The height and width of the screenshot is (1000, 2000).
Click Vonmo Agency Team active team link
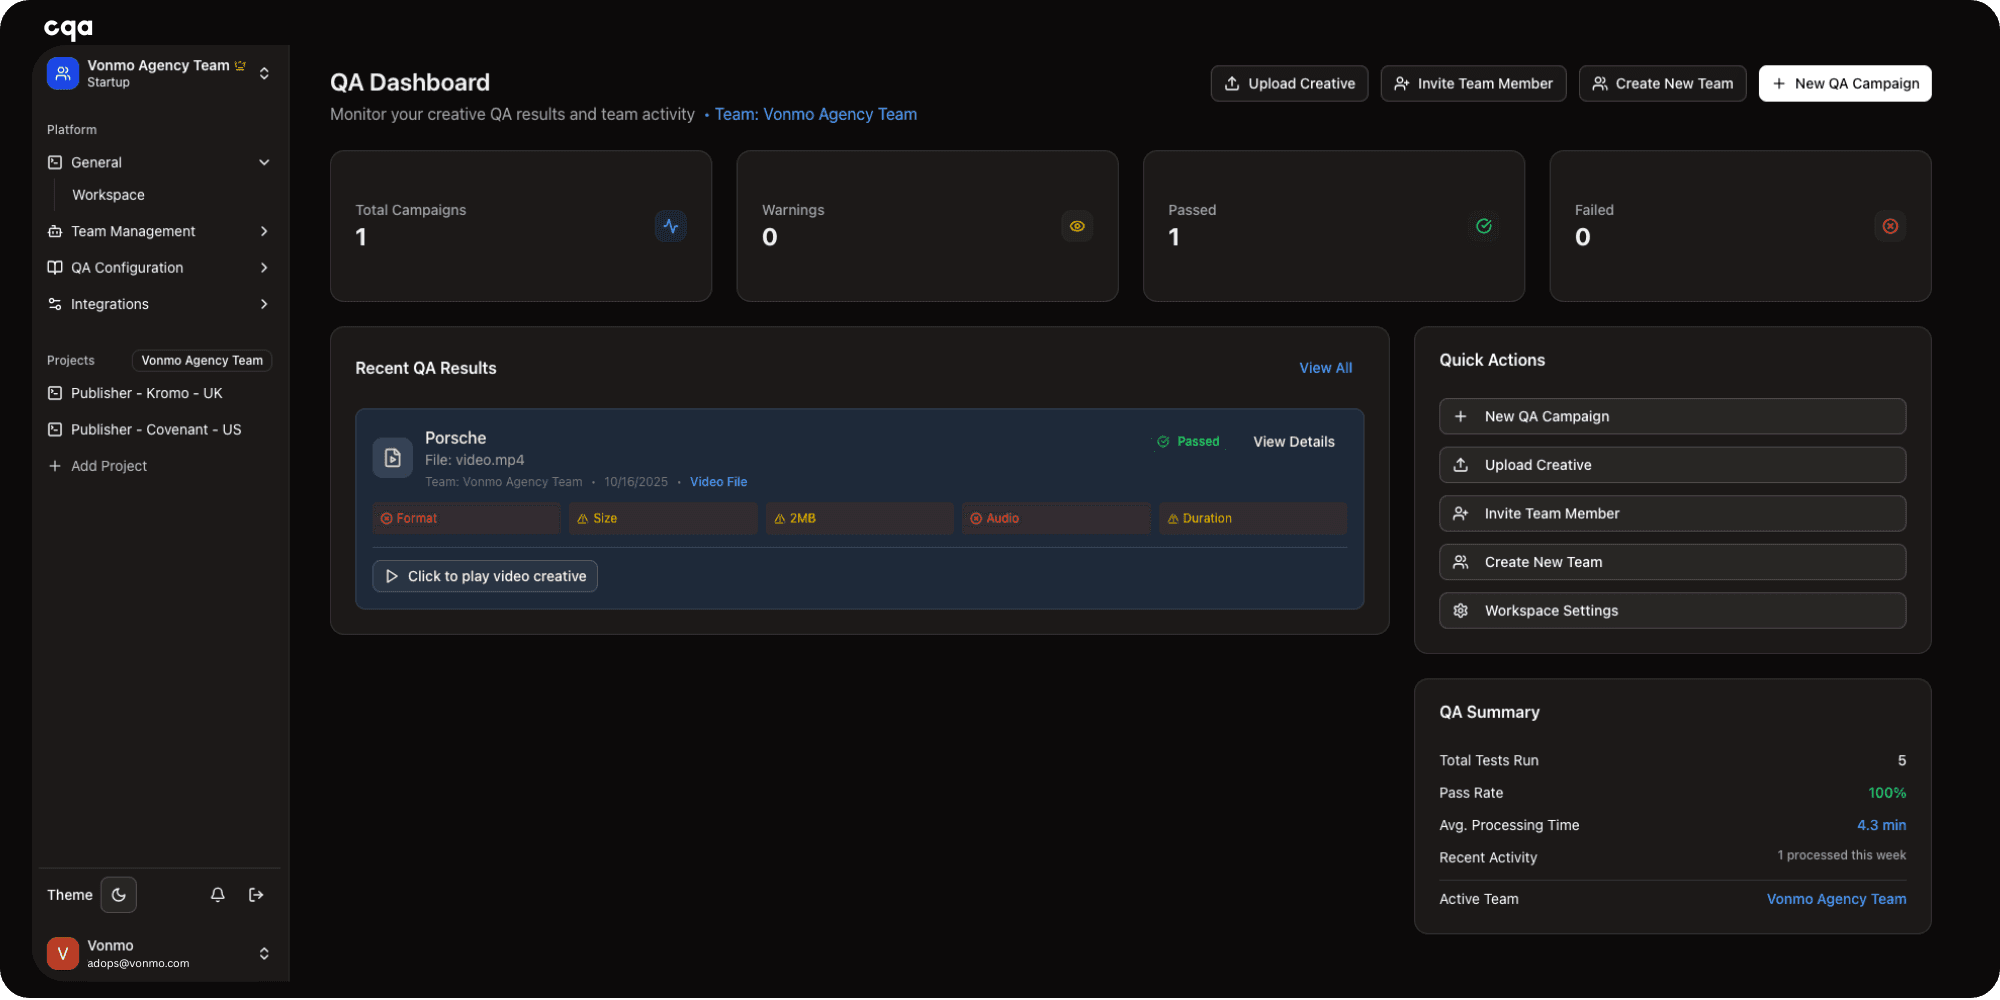pos(1836,899)
